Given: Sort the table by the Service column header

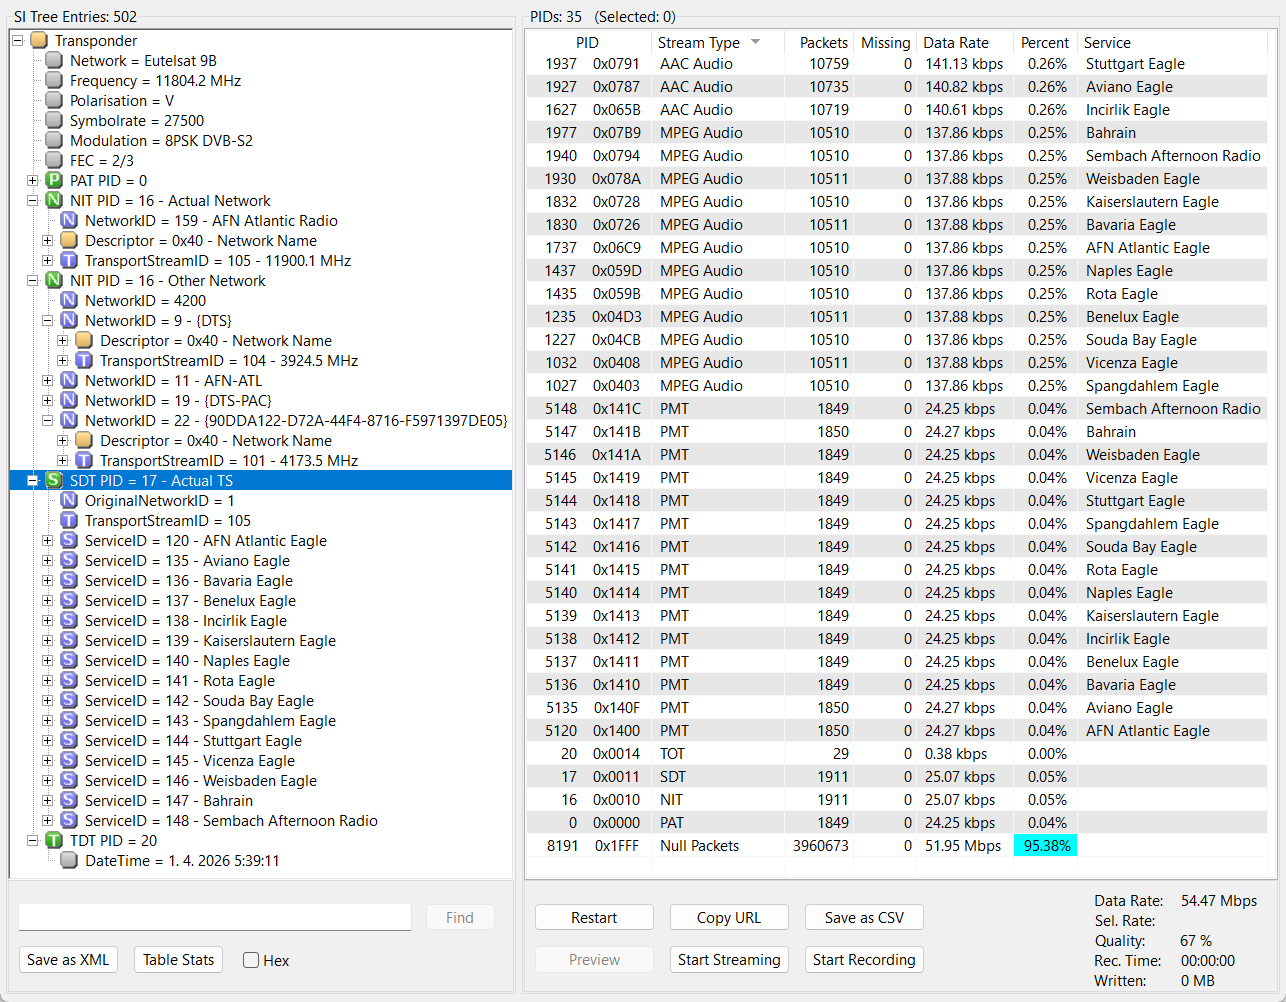Looking at the screenshot, I should (x=1172, y=42).
